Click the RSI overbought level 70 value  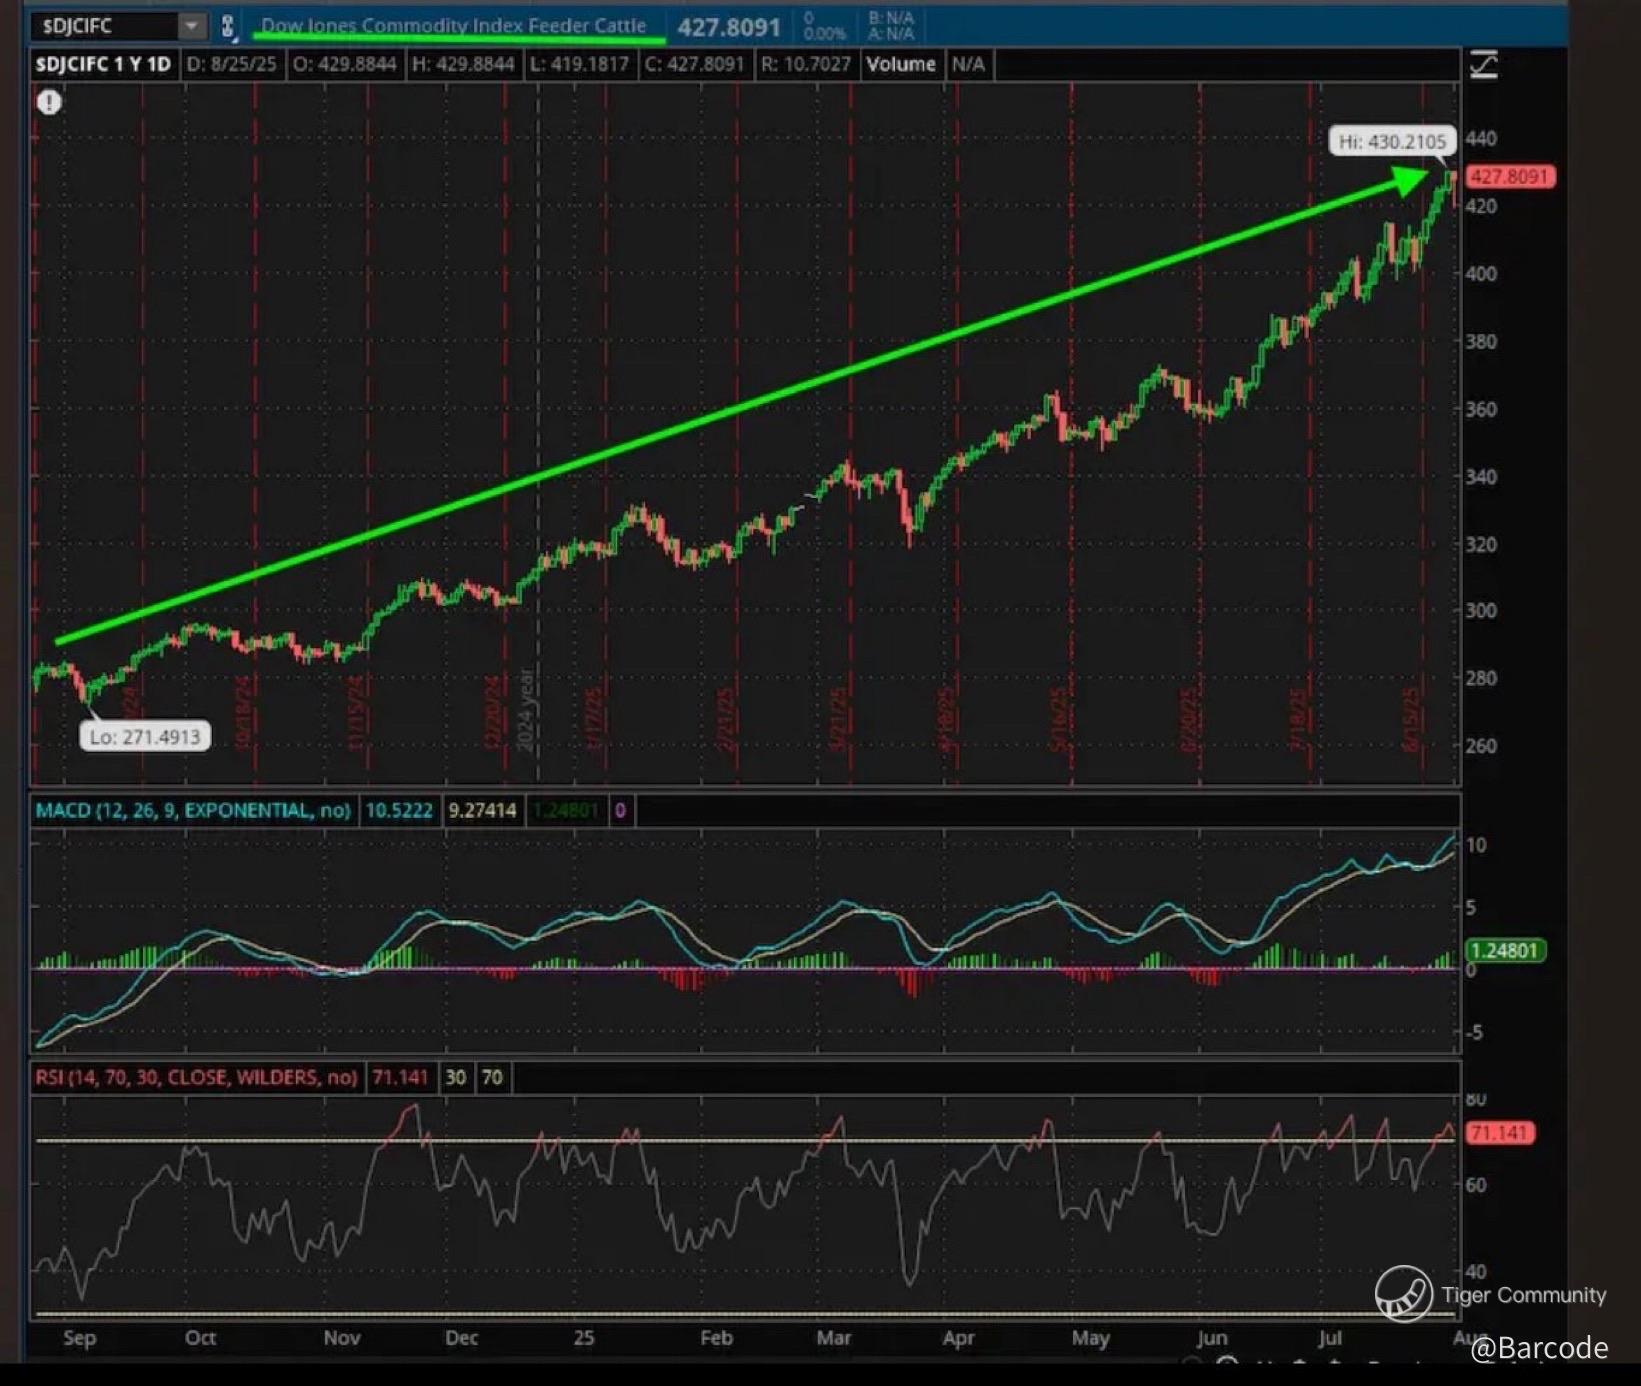[x=492, y=1077]
